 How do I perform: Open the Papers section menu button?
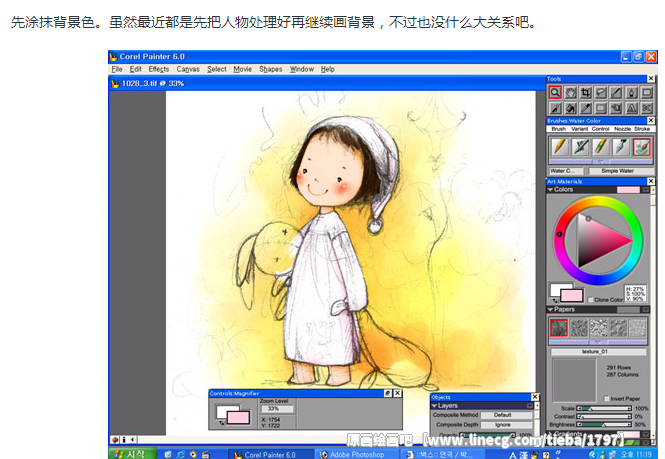click(645, 310)
